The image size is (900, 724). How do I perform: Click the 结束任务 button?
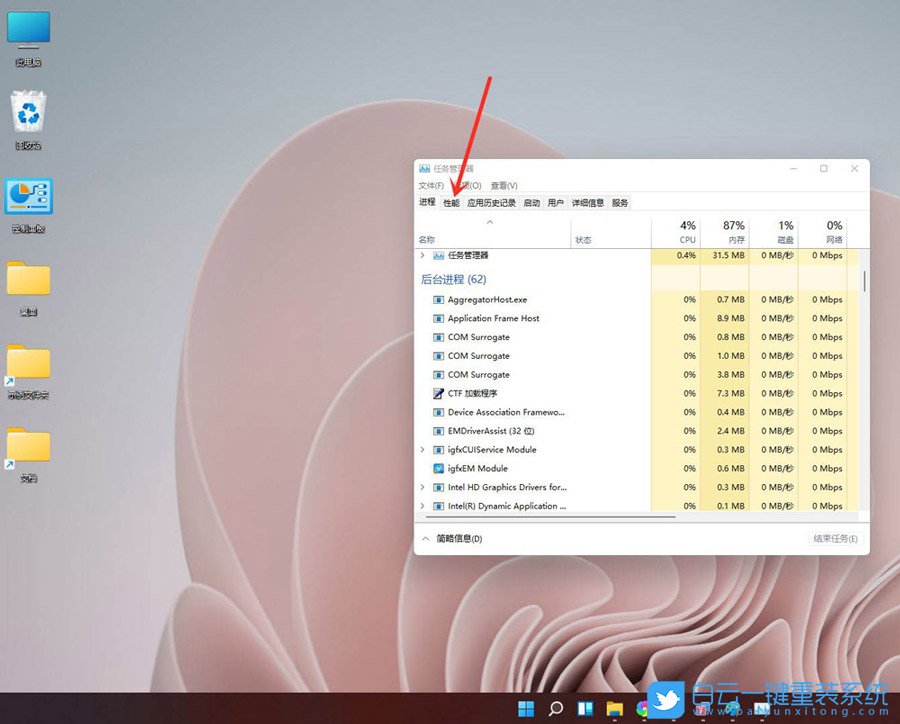(835, 538)
